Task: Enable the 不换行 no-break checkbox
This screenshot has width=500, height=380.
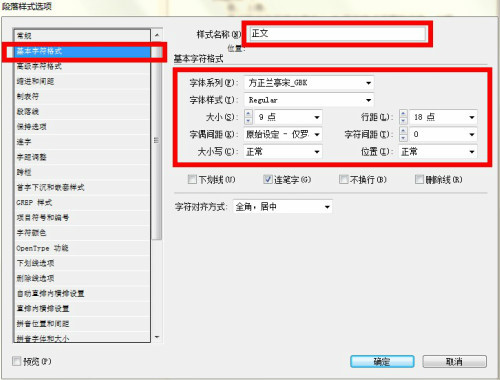Action: coord(343,179)
